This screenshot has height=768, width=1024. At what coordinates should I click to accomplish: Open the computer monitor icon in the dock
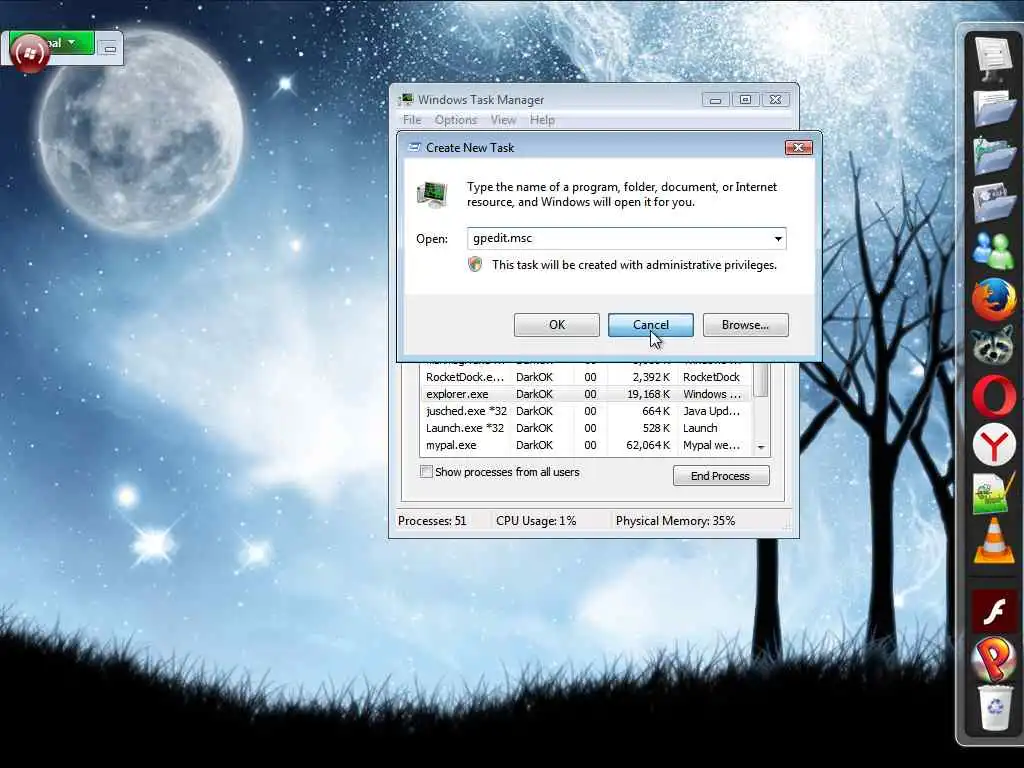(993, 56)
